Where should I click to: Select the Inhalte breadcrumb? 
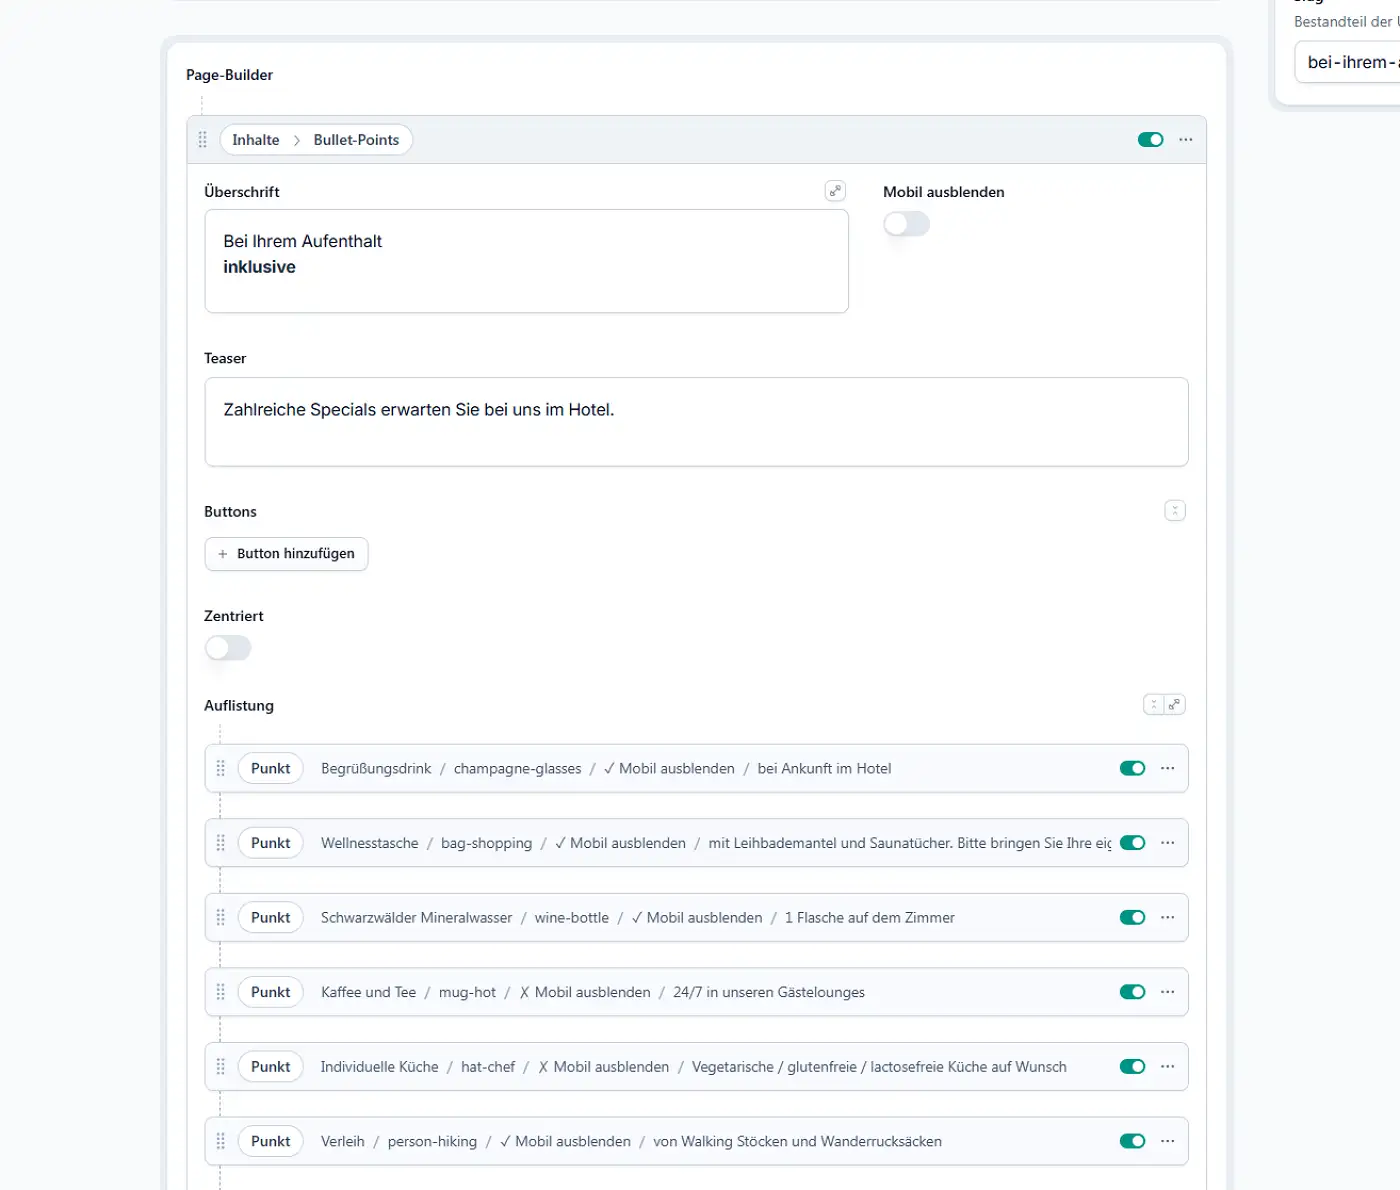click(256, 140)
